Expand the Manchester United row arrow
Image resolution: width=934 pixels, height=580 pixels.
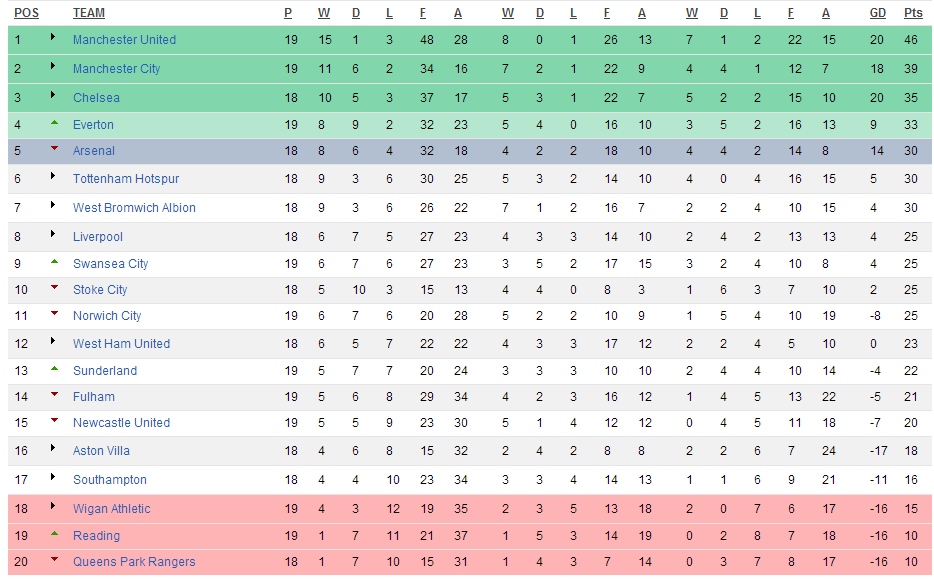[53, 37]
